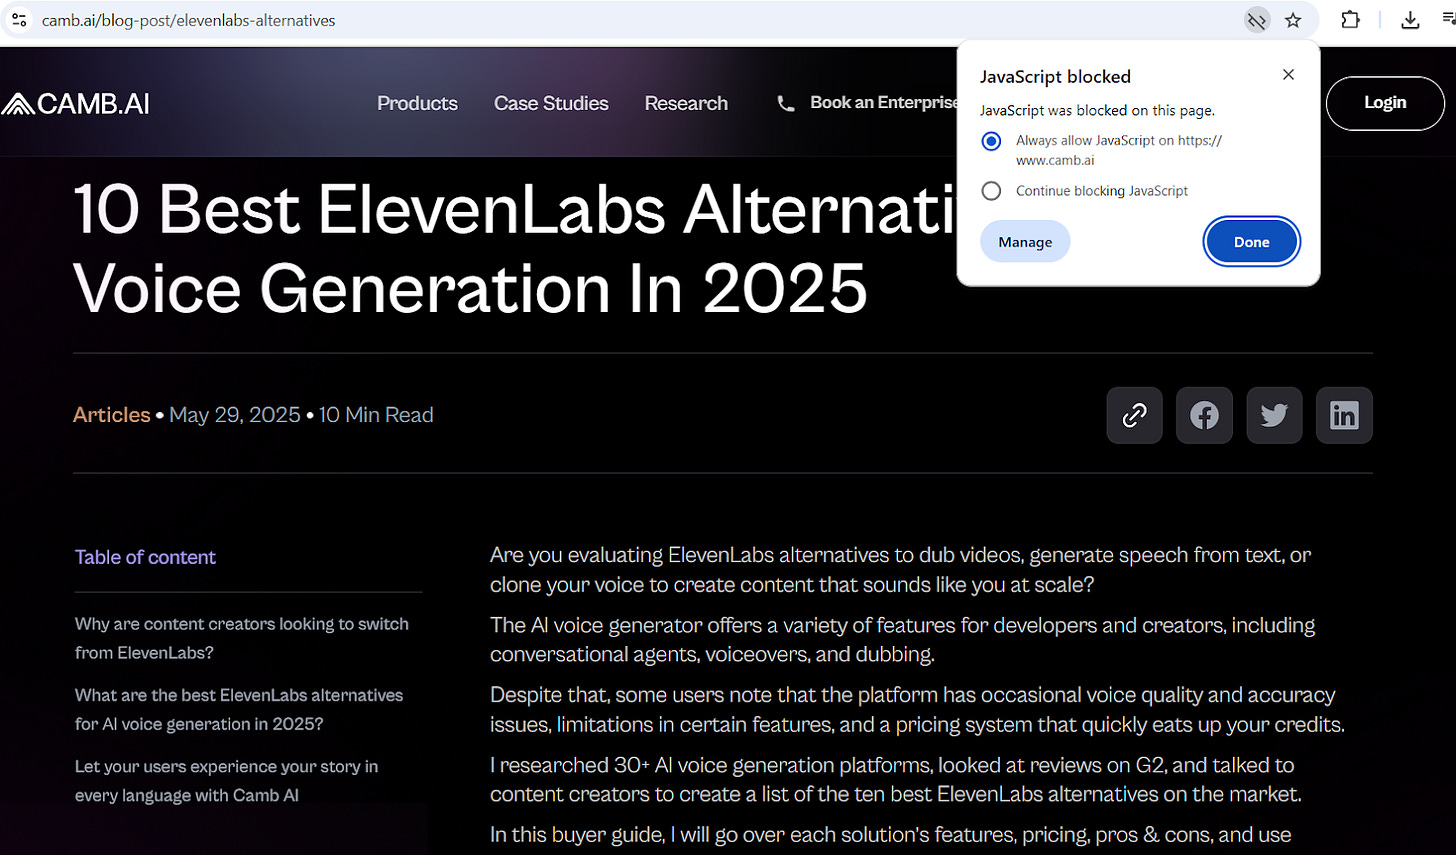
Task: Open the Downloads icon in toolbar
Action: click(x=1410, y=20)
